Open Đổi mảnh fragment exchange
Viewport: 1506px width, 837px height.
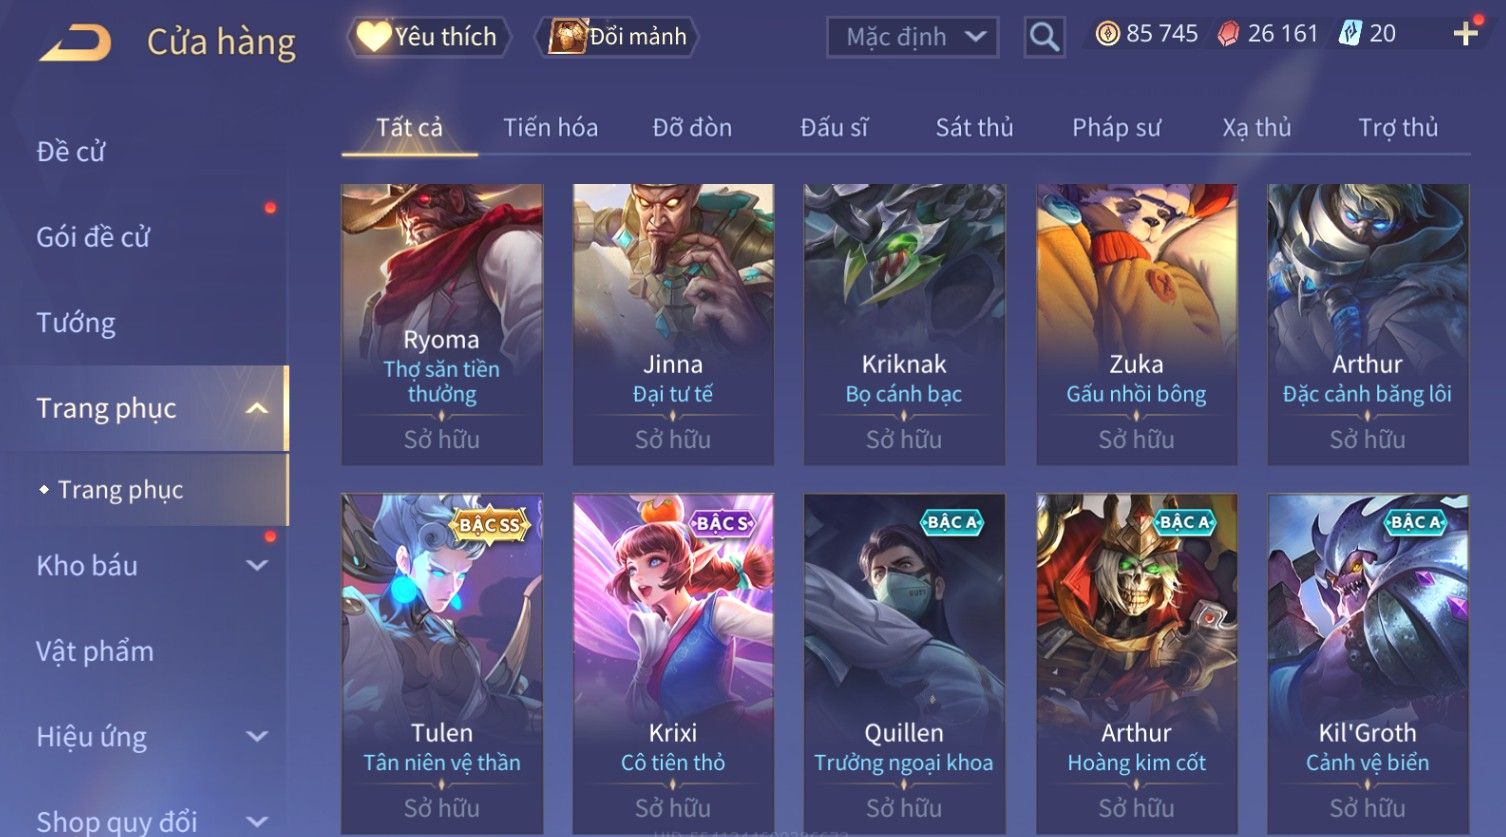[x=617, y=37]
